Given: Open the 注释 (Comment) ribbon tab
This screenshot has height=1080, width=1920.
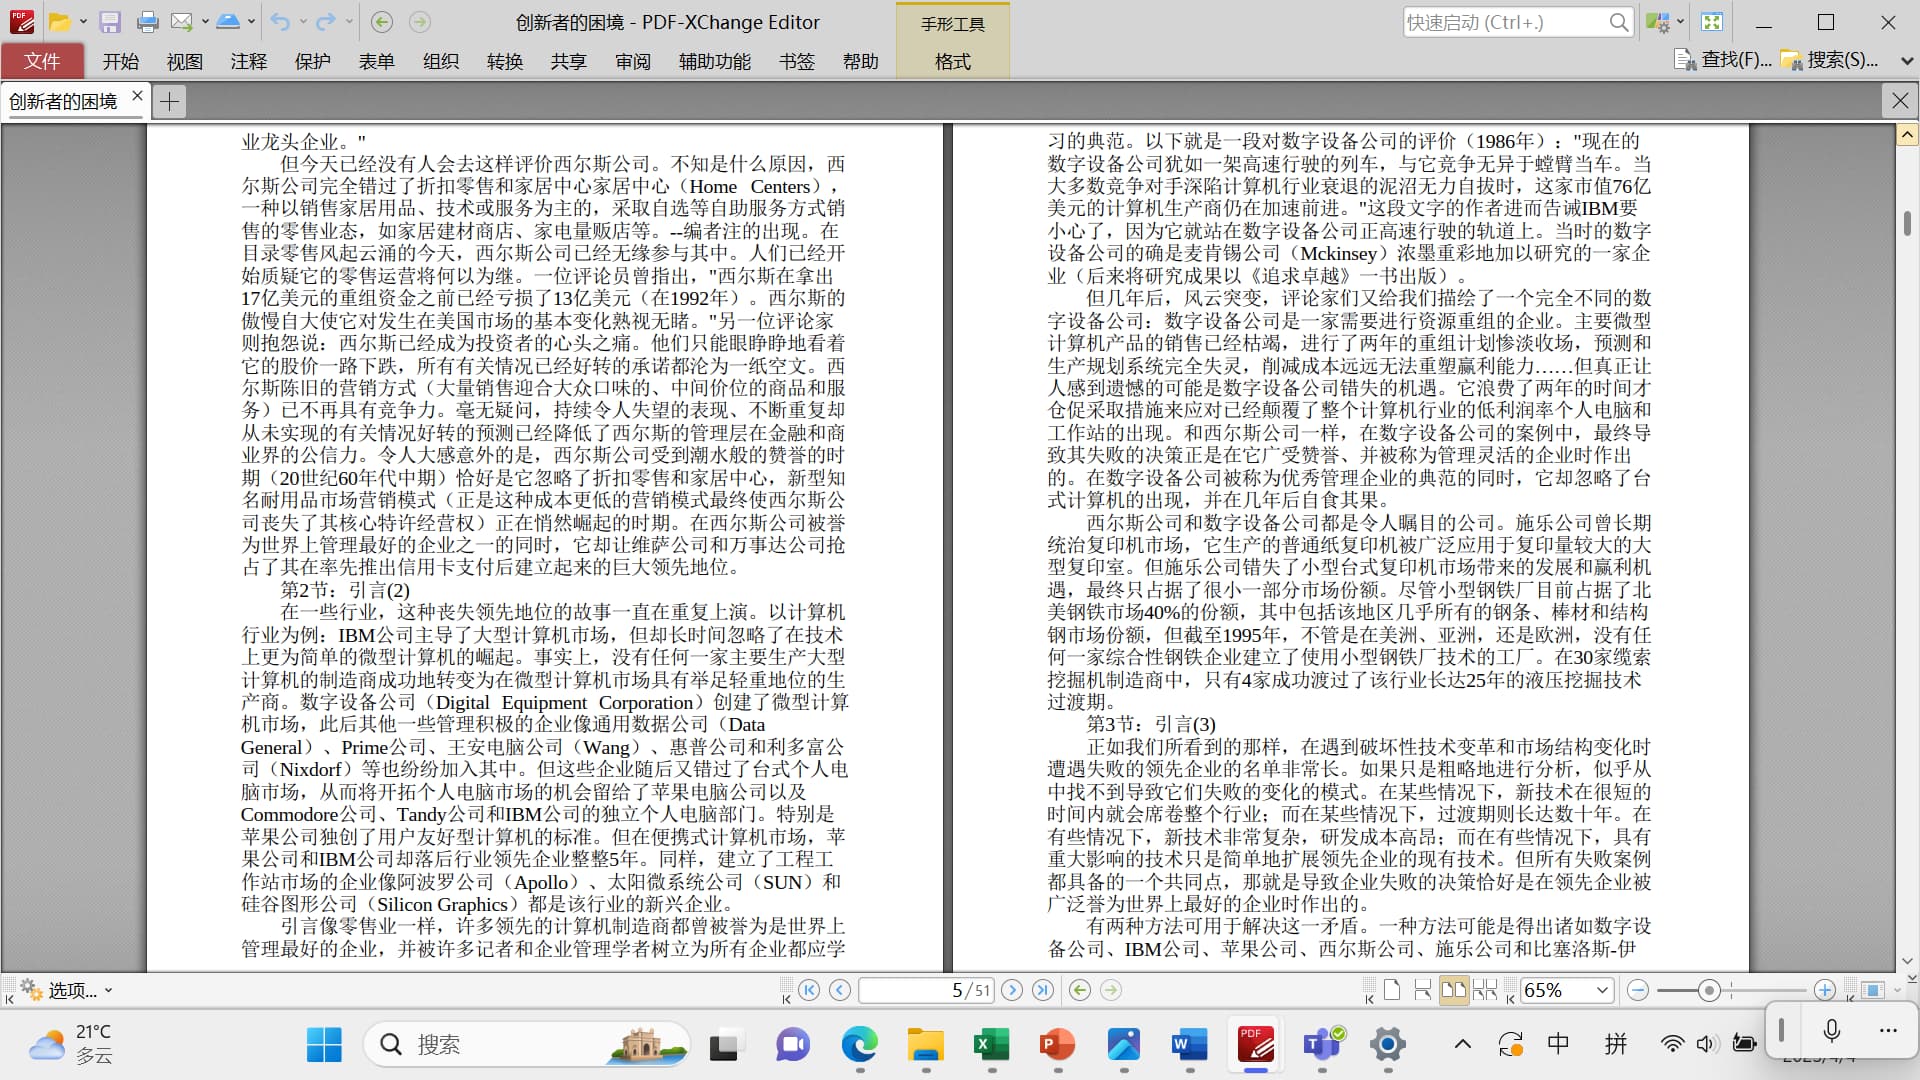Looking at the screenshot, I should tap(248, 61).
